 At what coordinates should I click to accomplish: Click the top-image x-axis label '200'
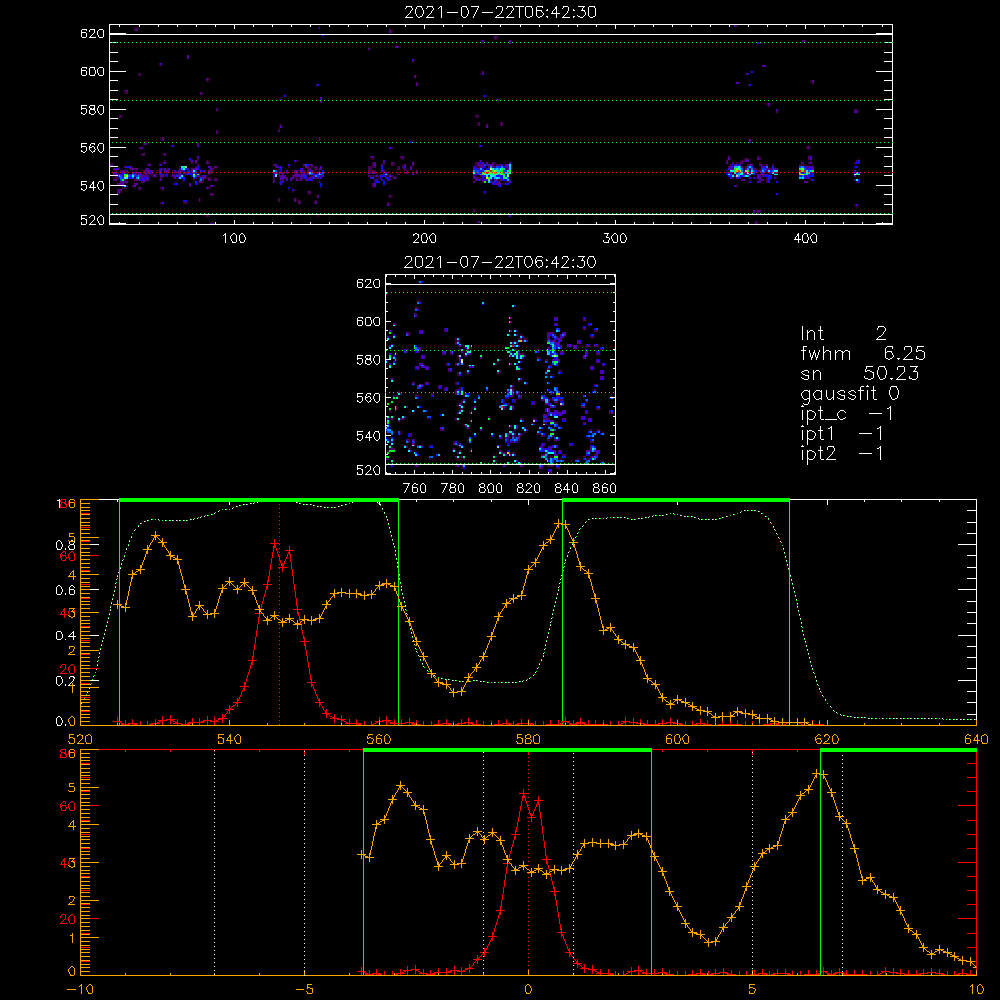point(424,239)
